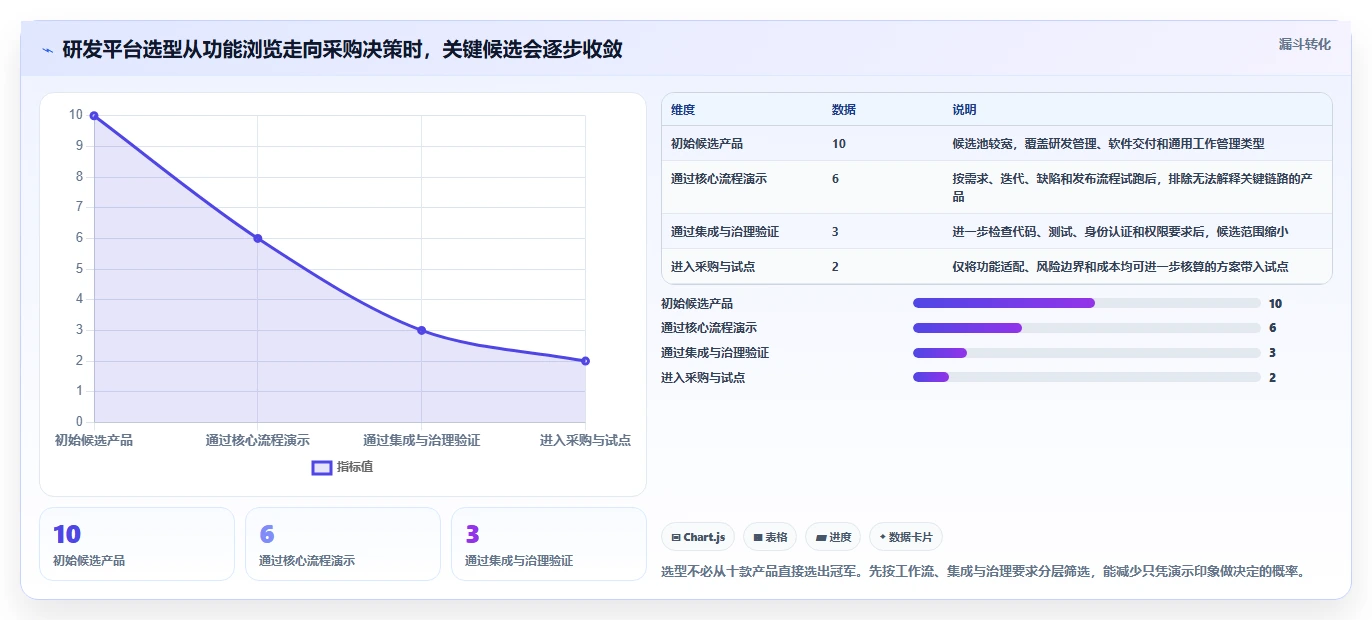
Task: Click the 表格 chip
Action: 770,537
